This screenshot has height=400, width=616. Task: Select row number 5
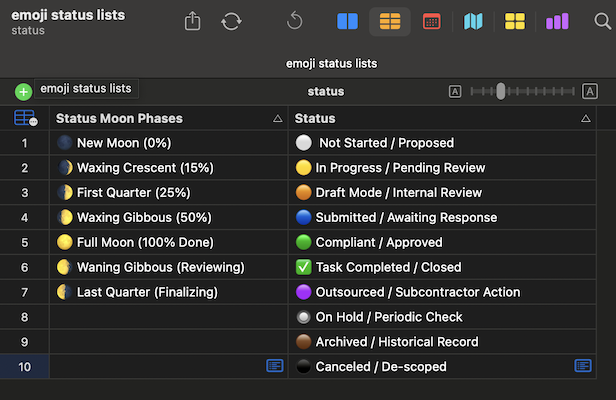tap(24, 242)
